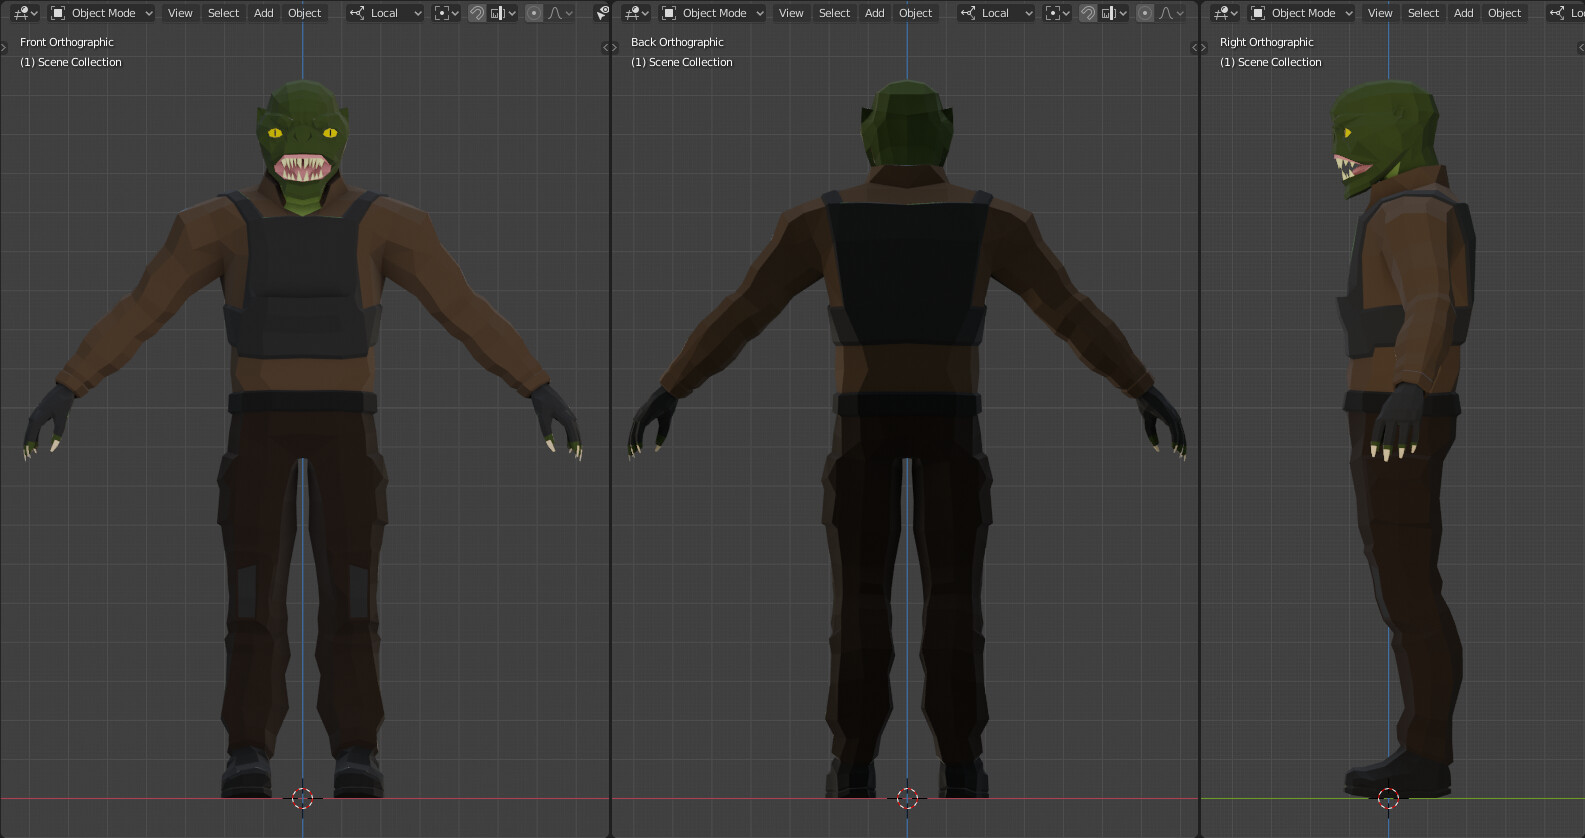Open Add menu in Back Orthographic viewport
The image size is (1585, 838).
[x=874, y=13]
